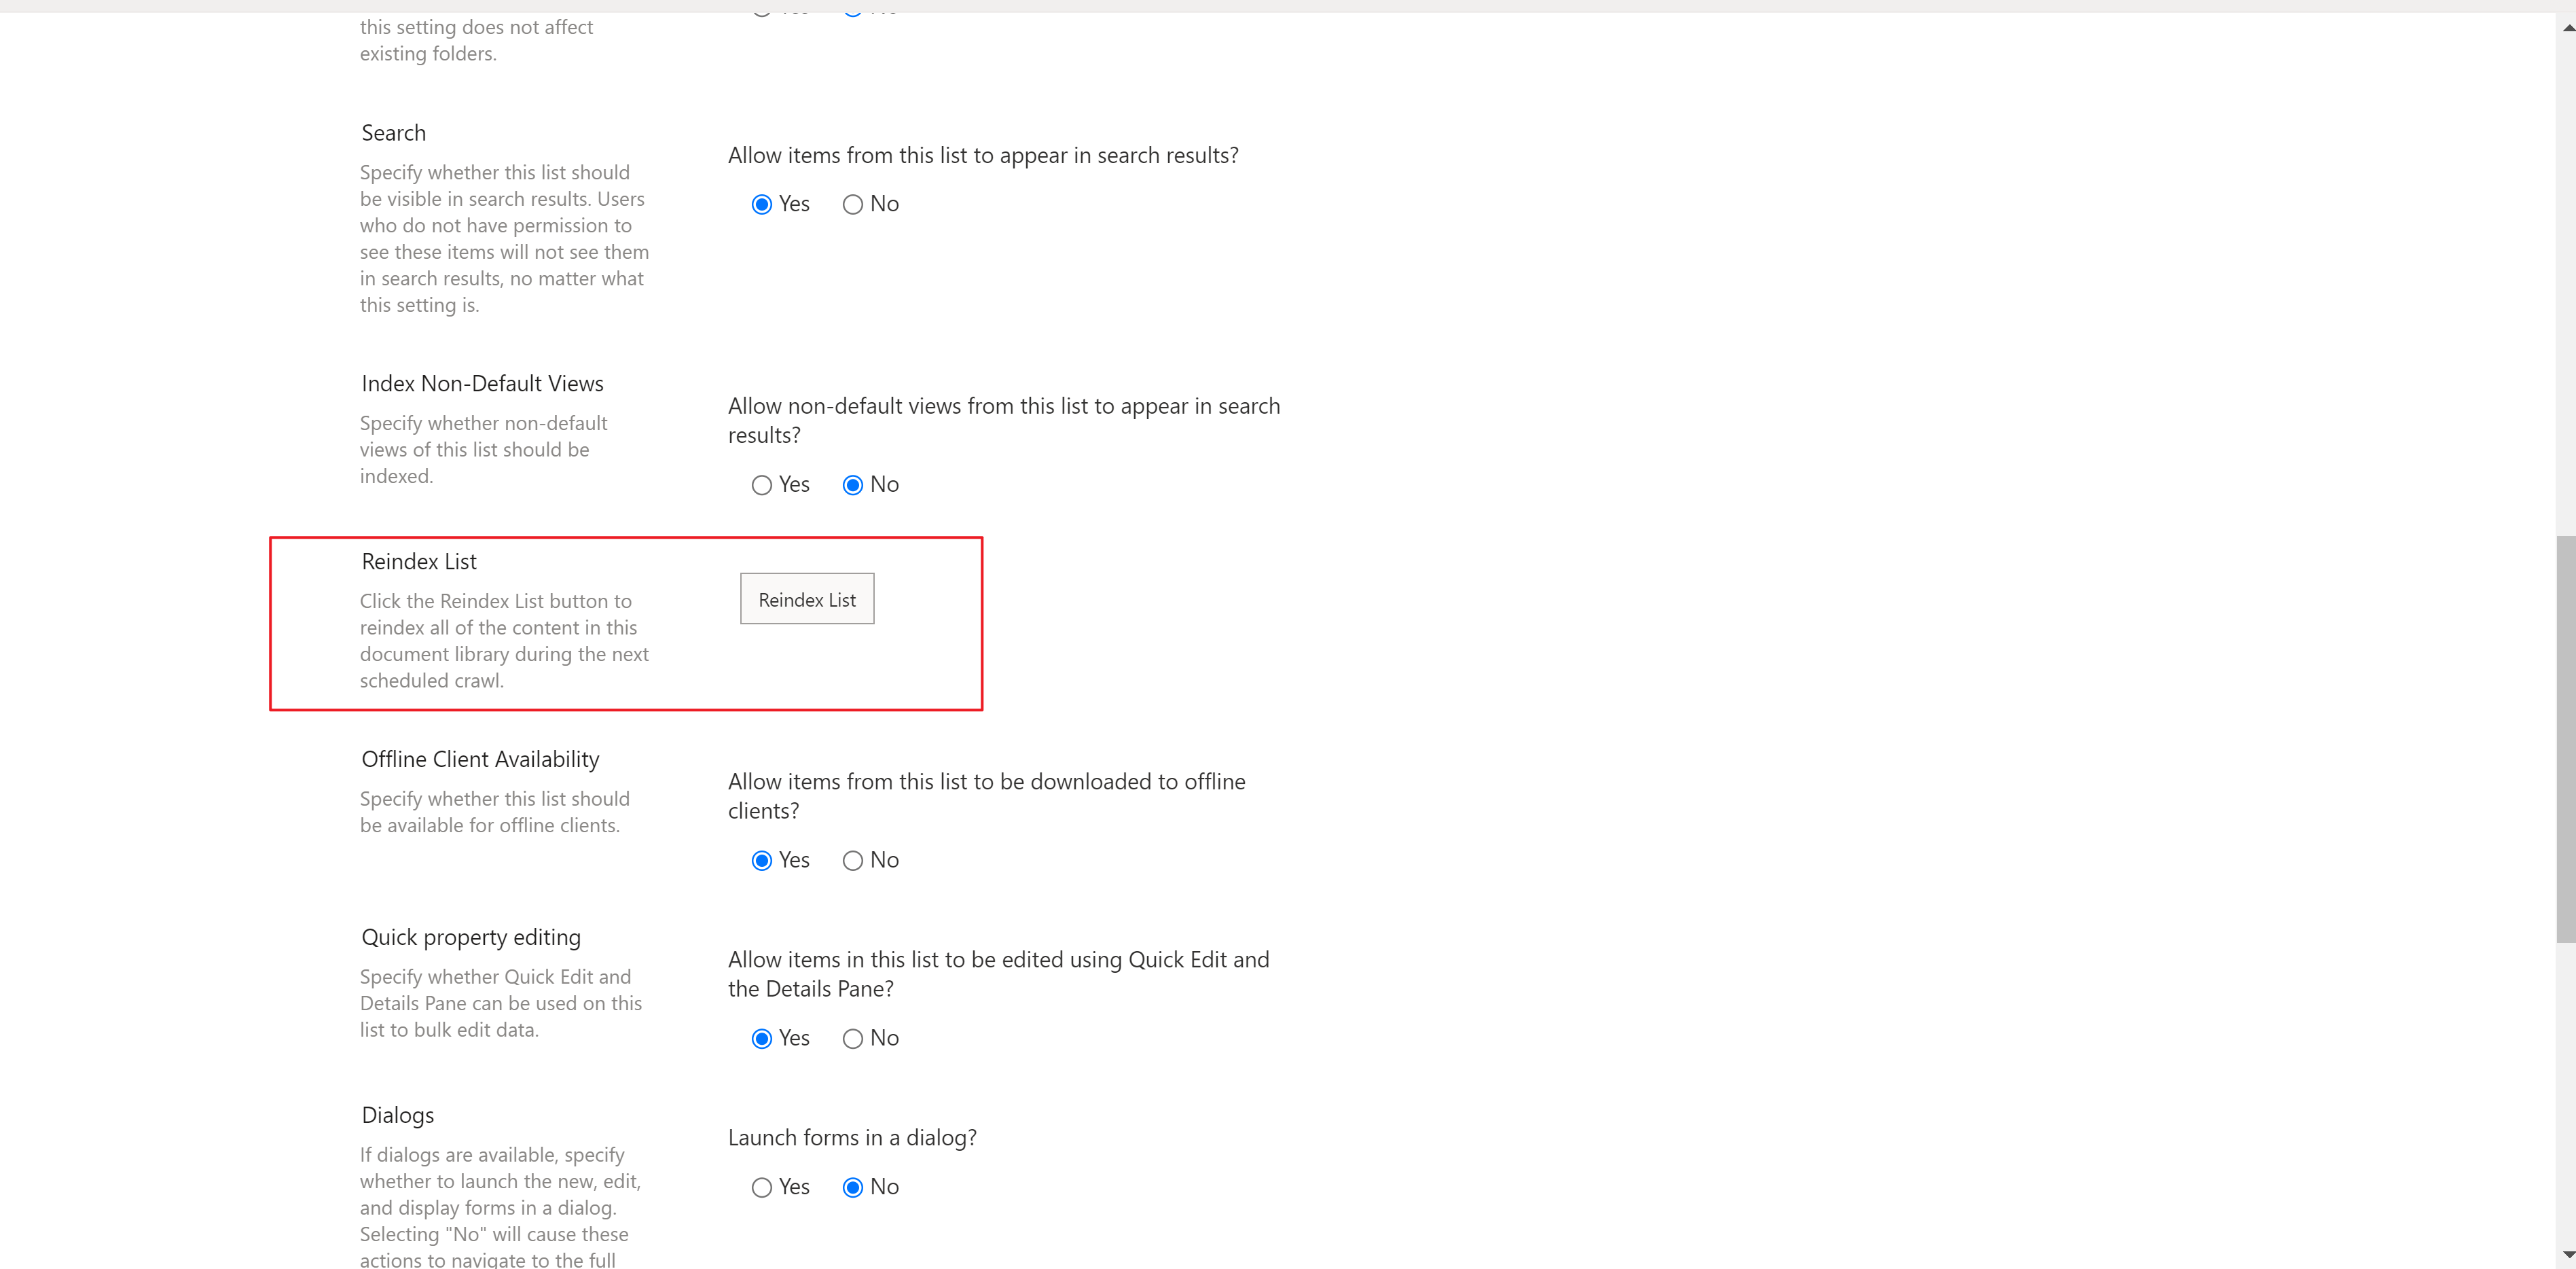This screenshot has height=1269, width=2576.
Task: Click the Dialogs section heading
Action: (397, 1116)
